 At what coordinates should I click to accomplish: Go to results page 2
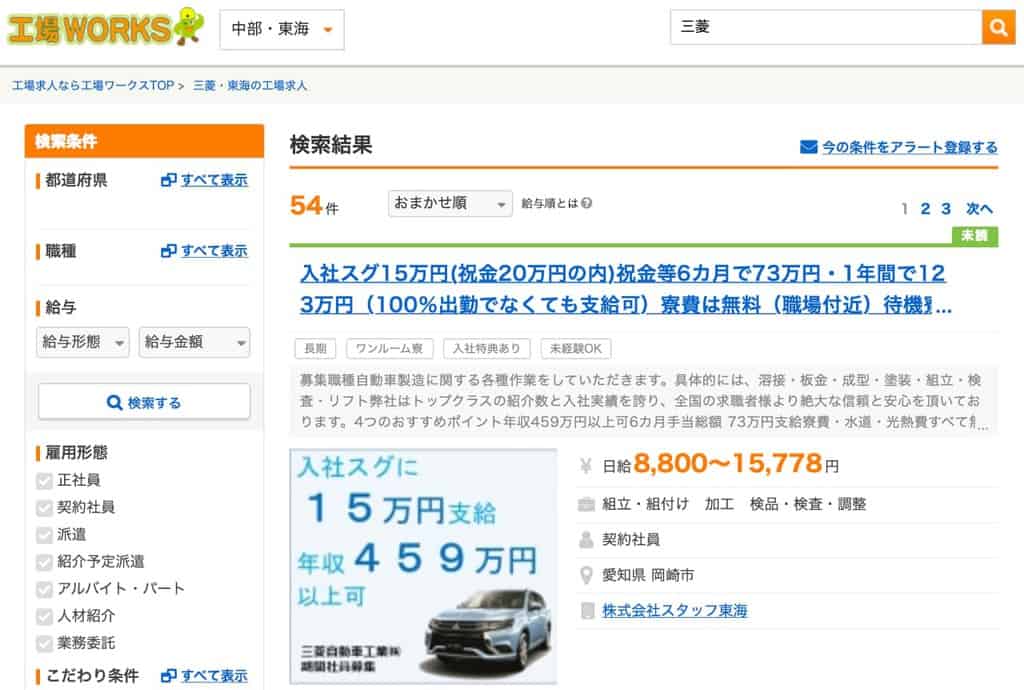[x=925, y=209]
